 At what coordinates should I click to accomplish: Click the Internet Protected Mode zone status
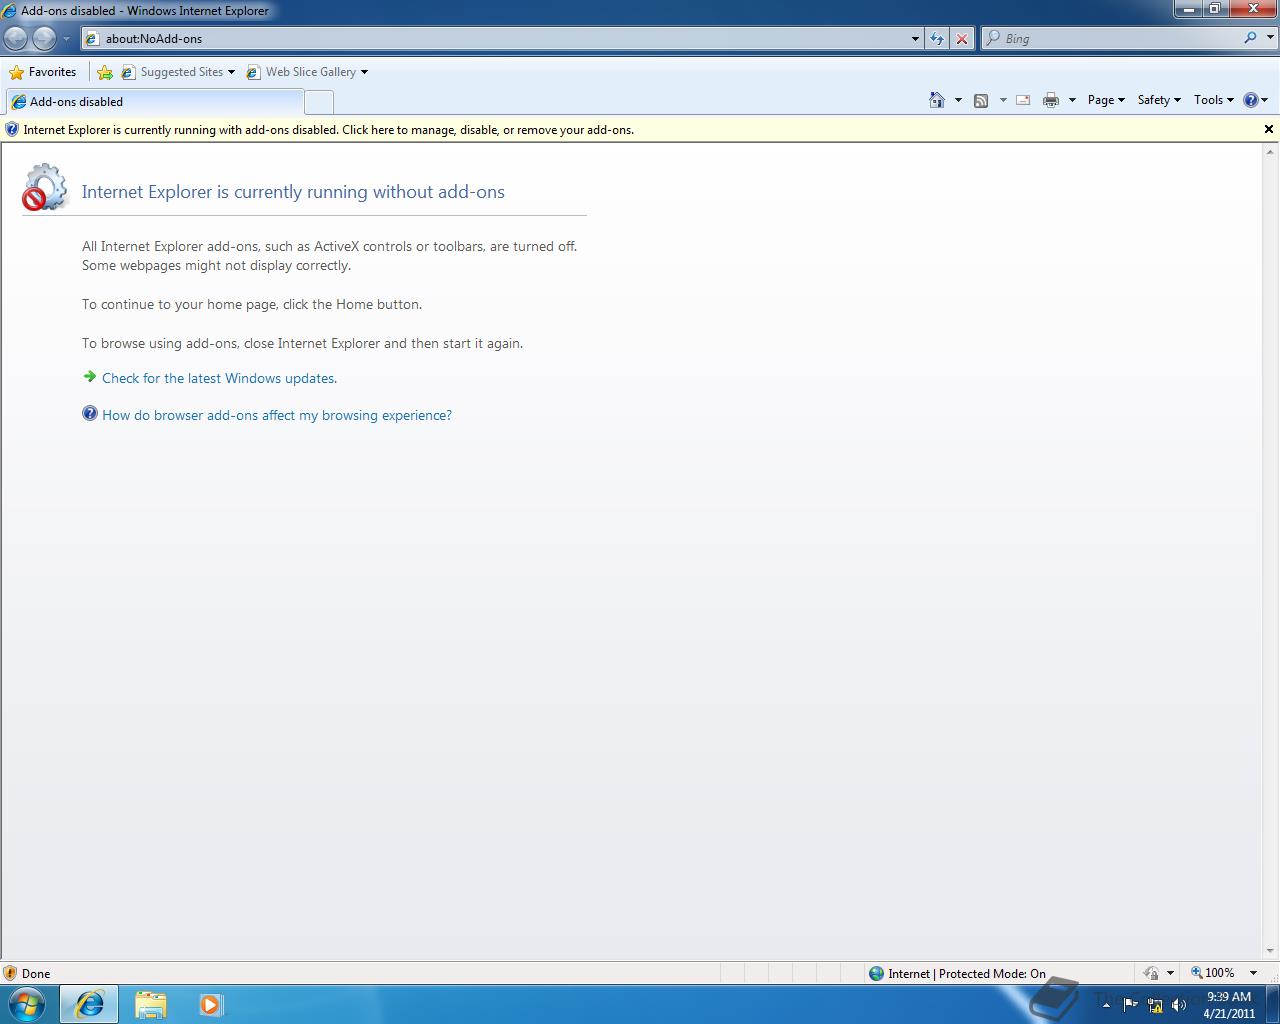(x=957, y=973)
